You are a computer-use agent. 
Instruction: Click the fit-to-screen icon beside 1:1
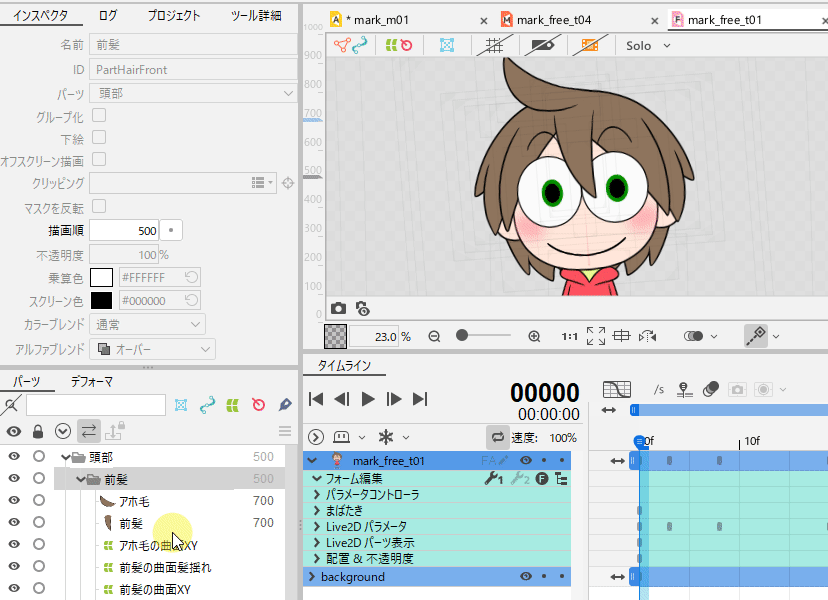tap(596, 337)
